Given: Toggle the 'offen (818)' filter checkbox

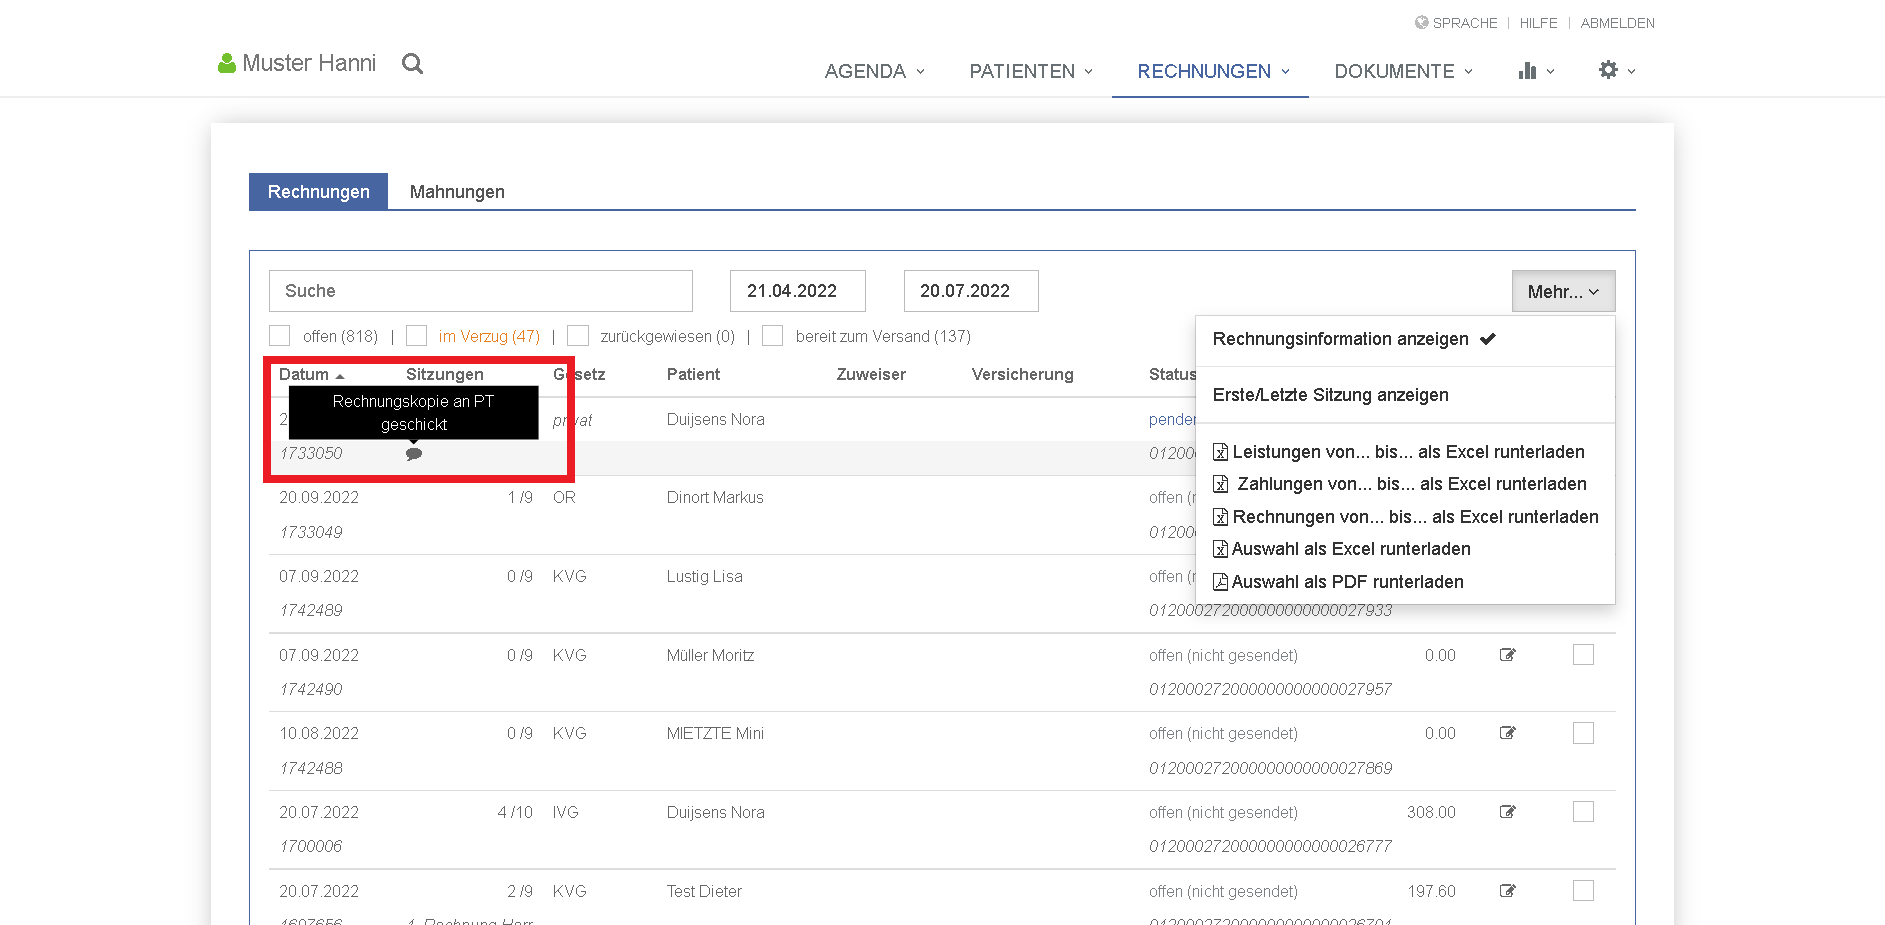Looking at the screenshot, I should (280, 336).
